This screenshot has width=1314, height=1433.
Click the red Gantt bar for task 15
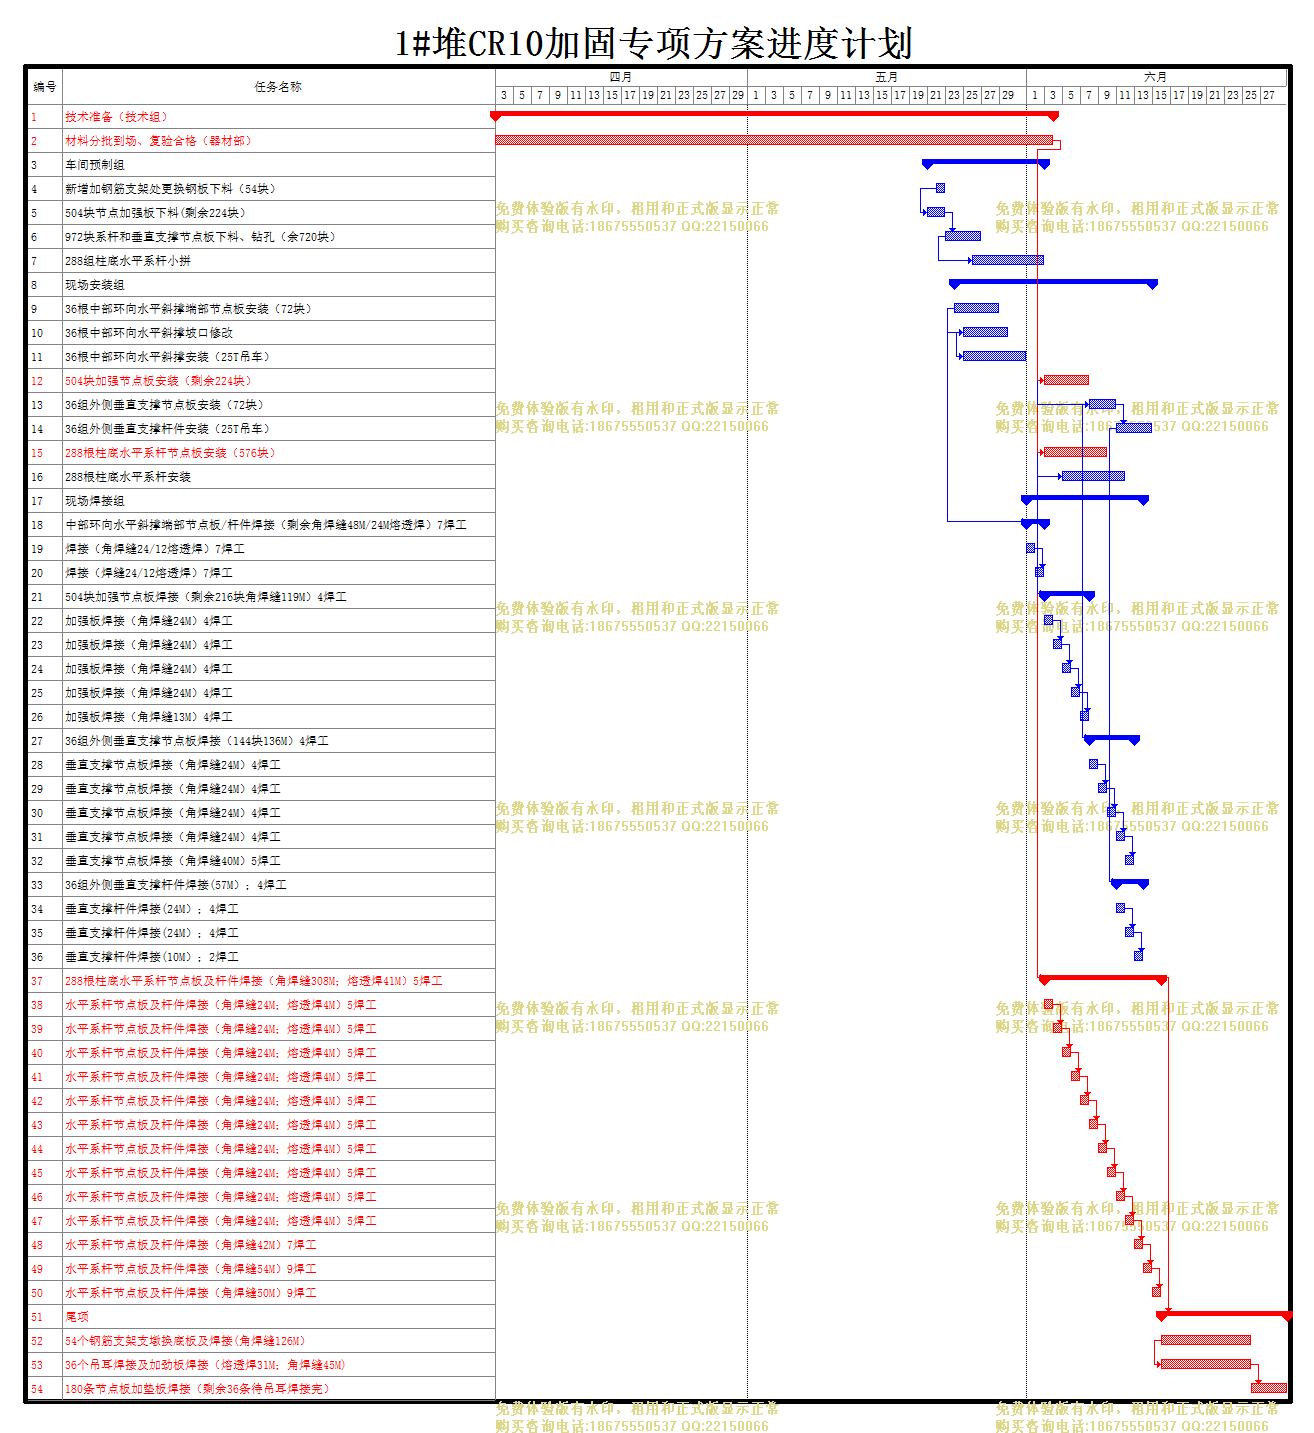coord(1075,452)
